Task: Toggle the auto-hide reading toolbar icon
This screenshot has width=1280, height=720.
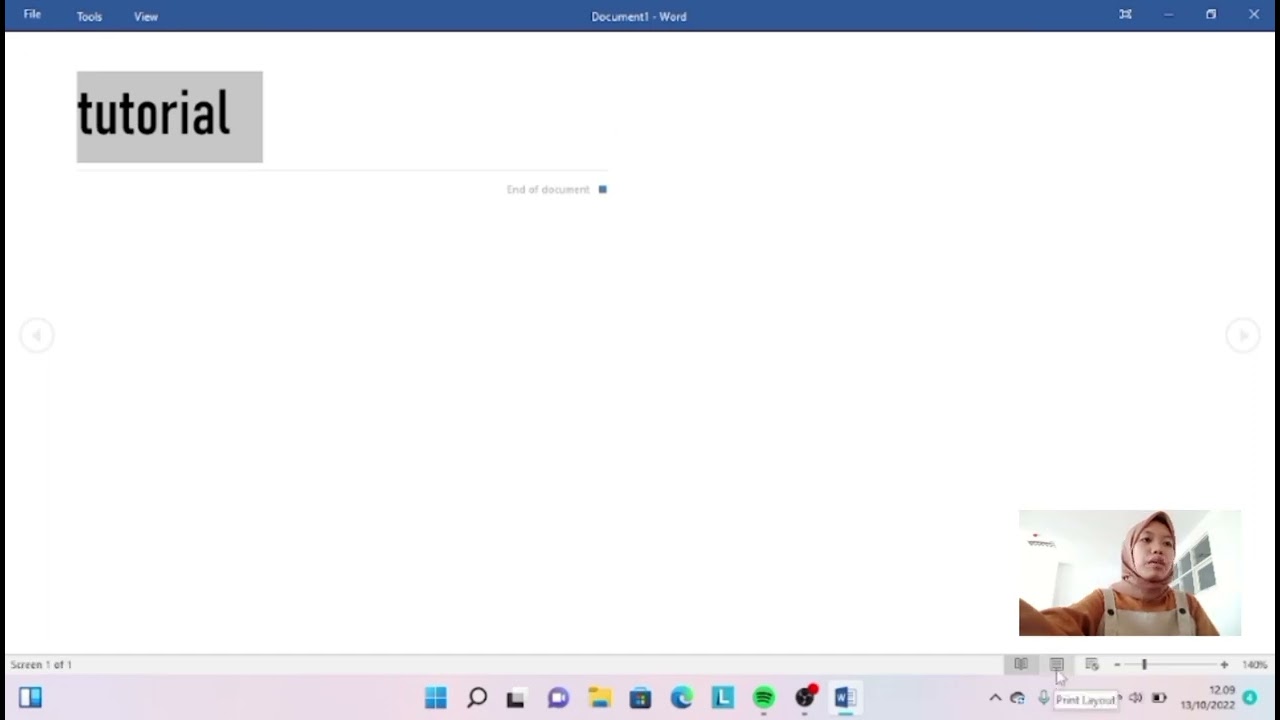Action: [1126, 15]
